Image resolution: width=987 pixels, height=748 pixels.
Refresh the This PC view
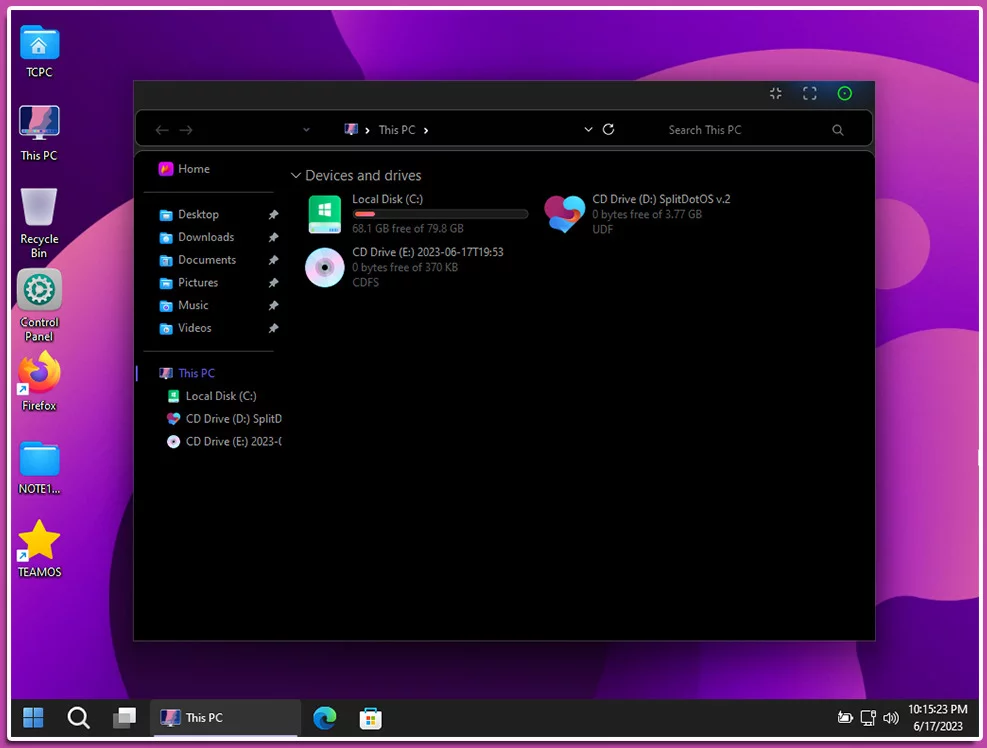(x=608, y=129)
